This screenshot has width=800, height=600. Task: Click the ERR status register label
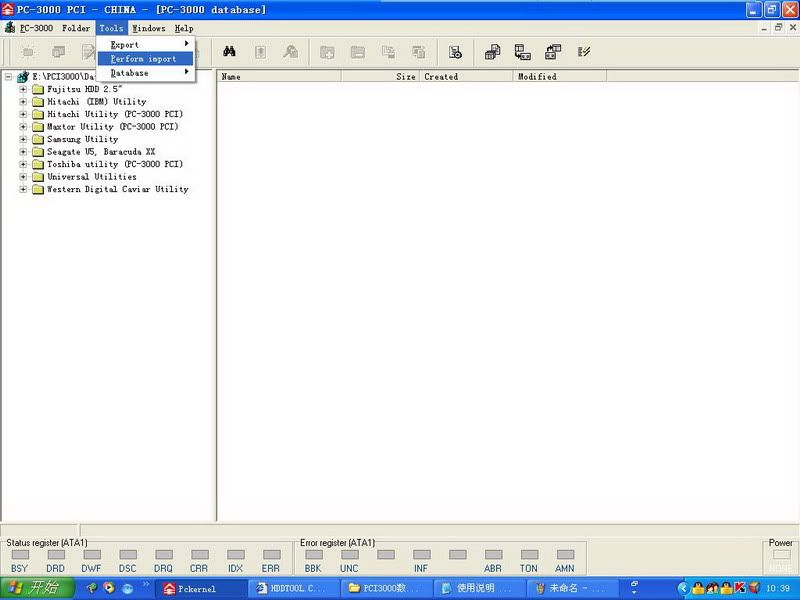click(x=271, y=568)
